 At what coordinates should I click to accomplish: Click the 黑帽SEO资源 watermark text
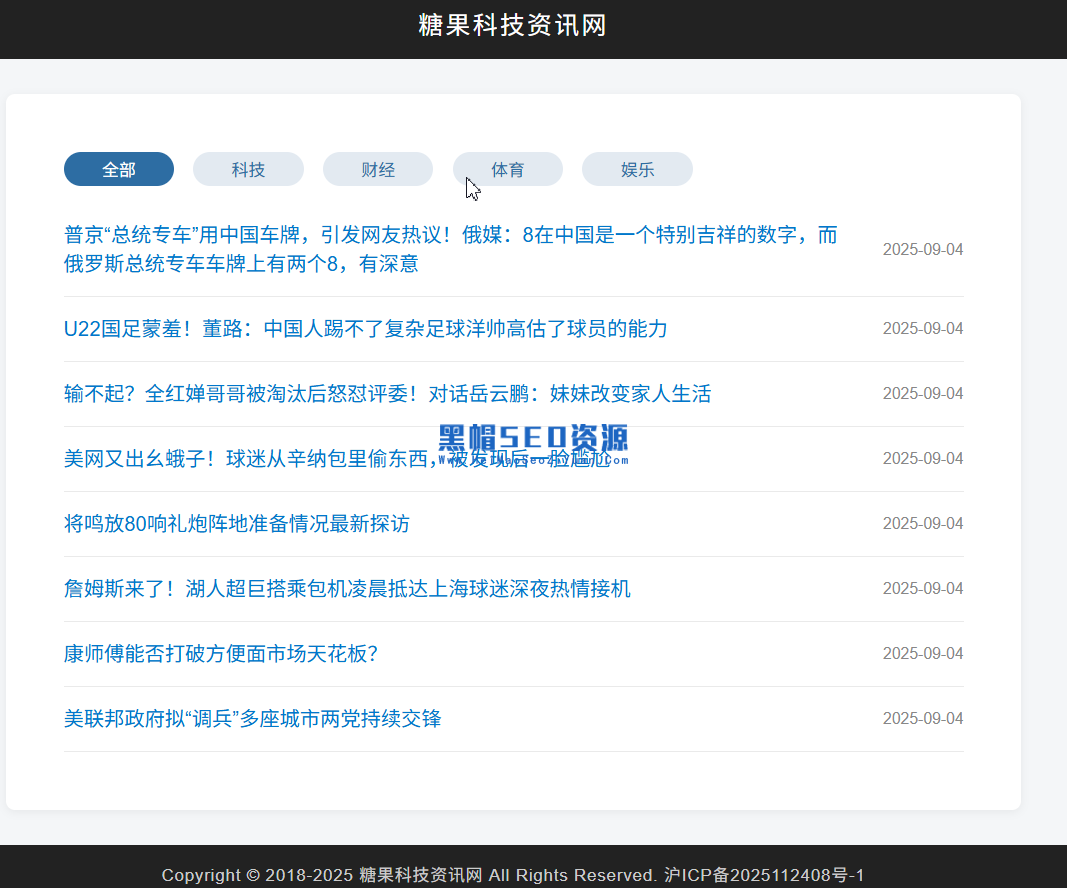pyautogui.click(x=533, y=440)
